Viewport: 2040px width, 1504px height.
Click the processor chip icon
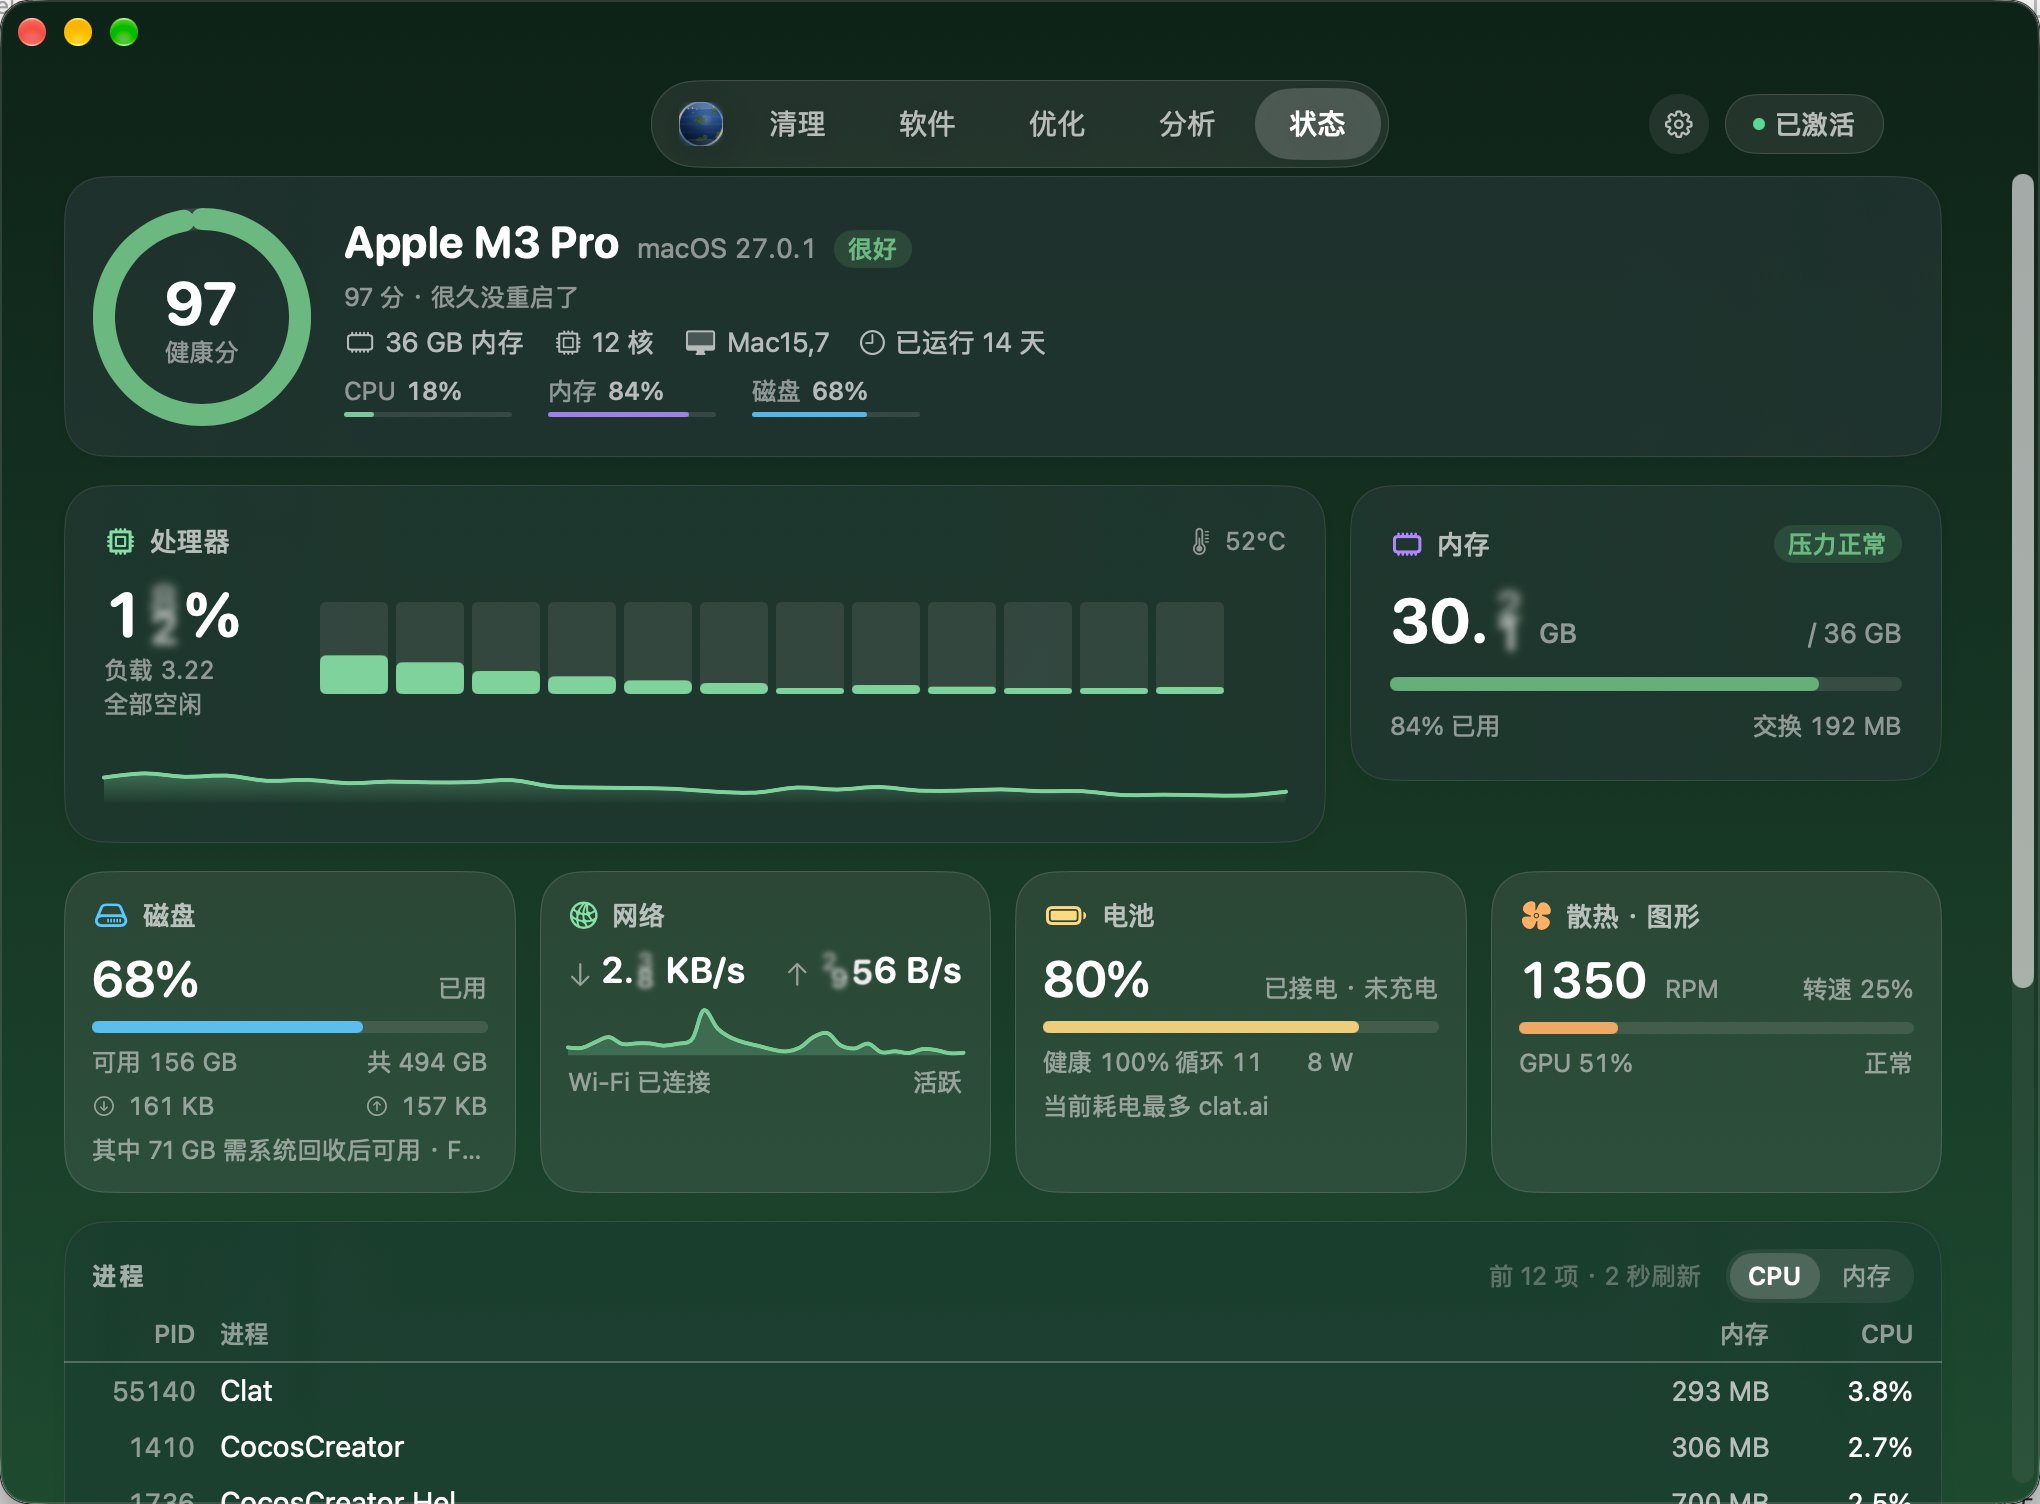click(120, 542)
